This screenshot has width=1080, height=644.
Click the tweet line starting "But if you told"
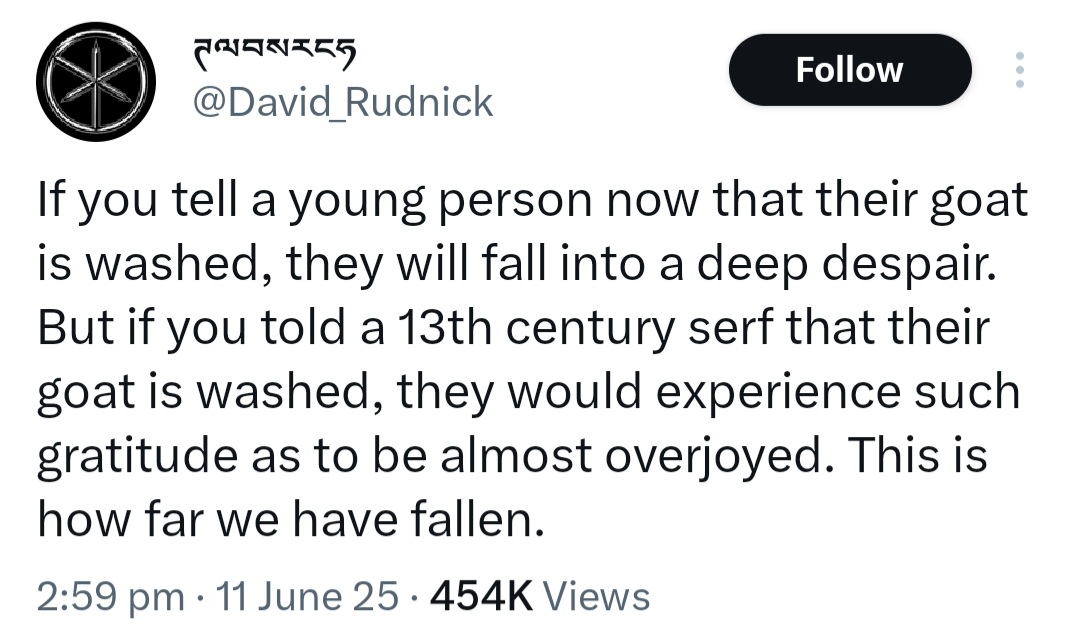[513, 328]
